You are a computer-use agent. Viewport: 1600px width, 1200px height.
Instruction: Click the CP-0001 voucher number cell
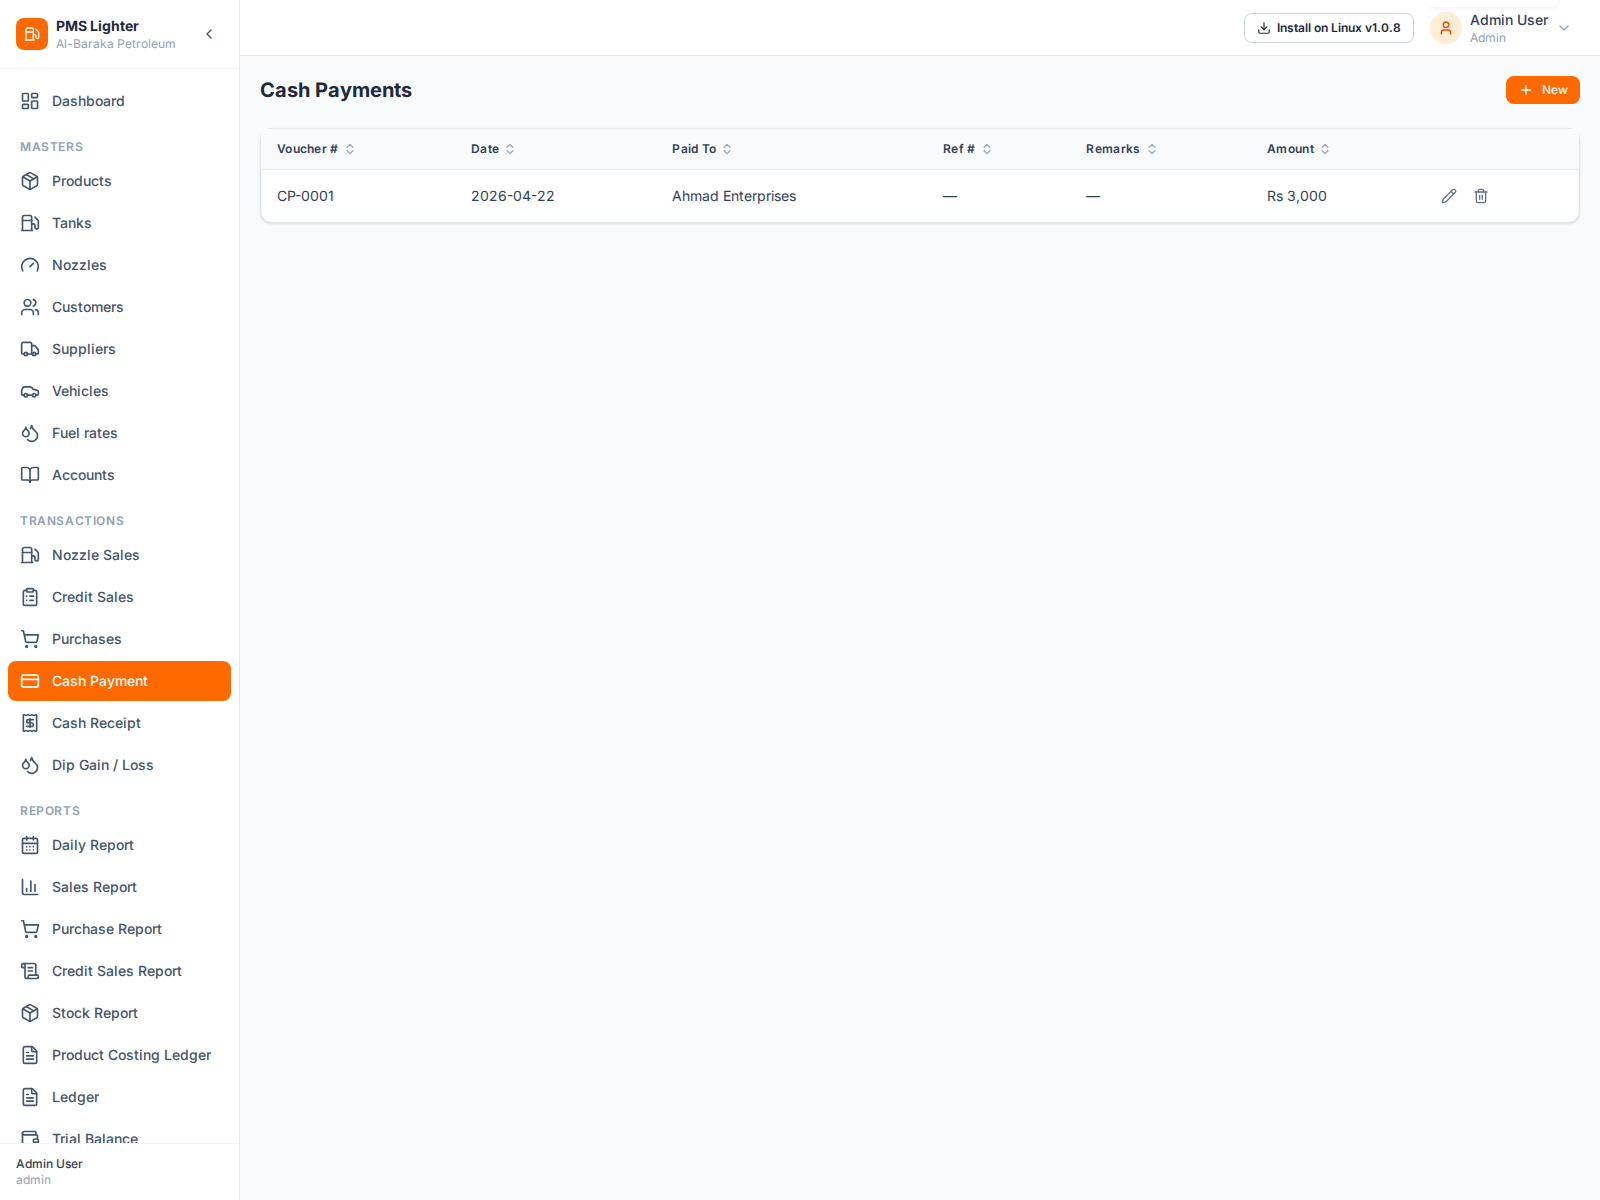306,196
